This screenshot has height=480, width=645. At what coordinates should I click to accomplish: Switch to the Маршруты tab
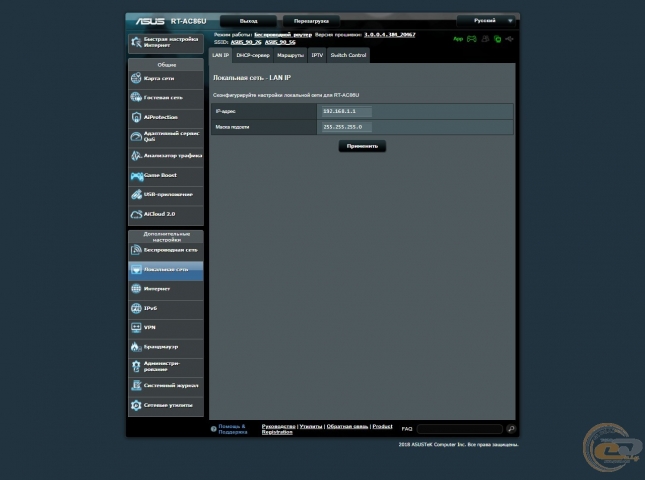coord(290,56)
